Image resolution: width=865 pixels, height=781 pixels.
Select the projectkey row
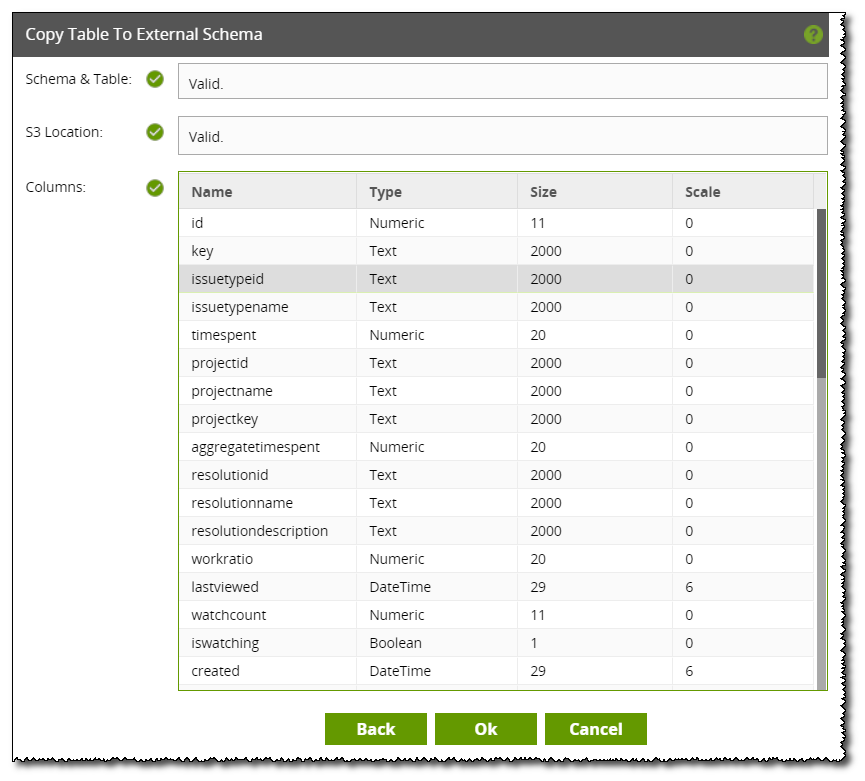(x=496, y=419)
